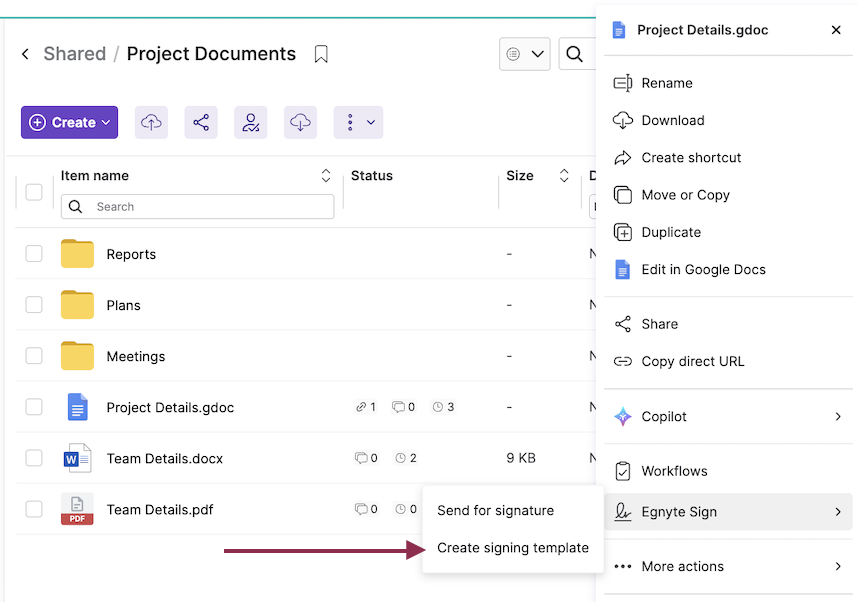This screenshot has height=602, width=858.
Task: Click the Workflows icon
Action: pos(621,470)
